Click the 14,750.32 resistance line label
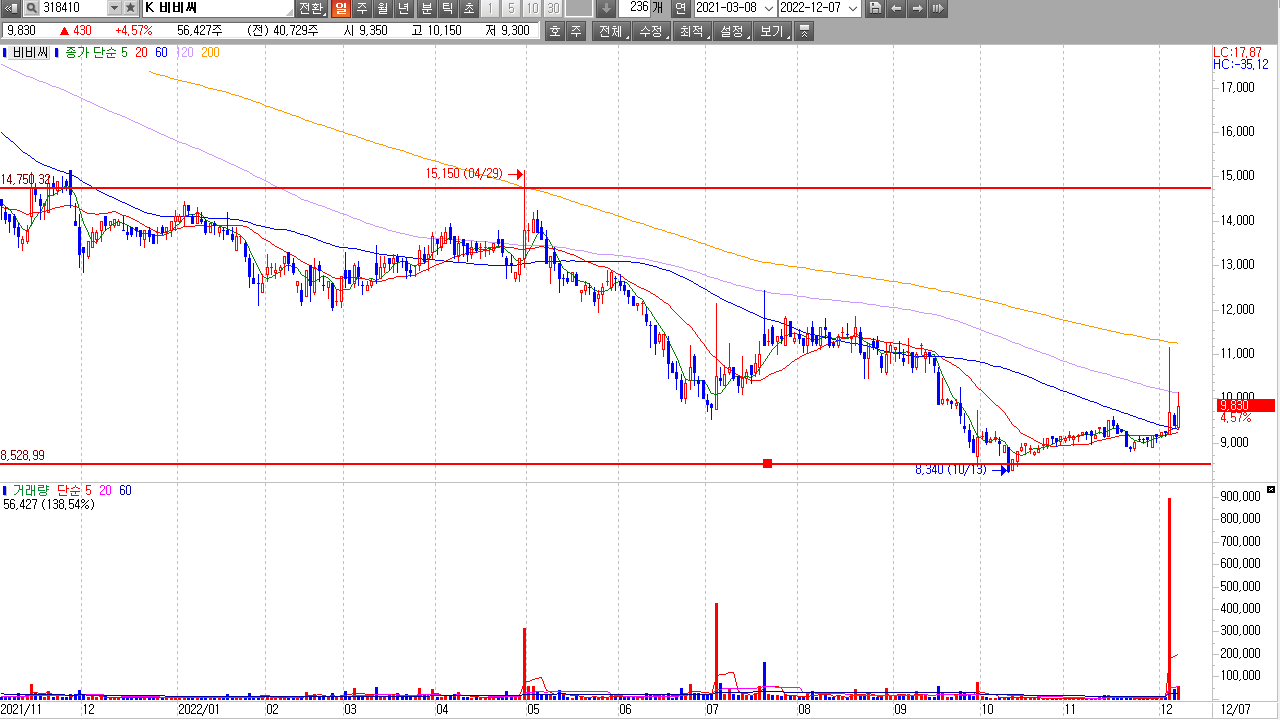Viewport: 1280px width, 720px height. (26, 179)
